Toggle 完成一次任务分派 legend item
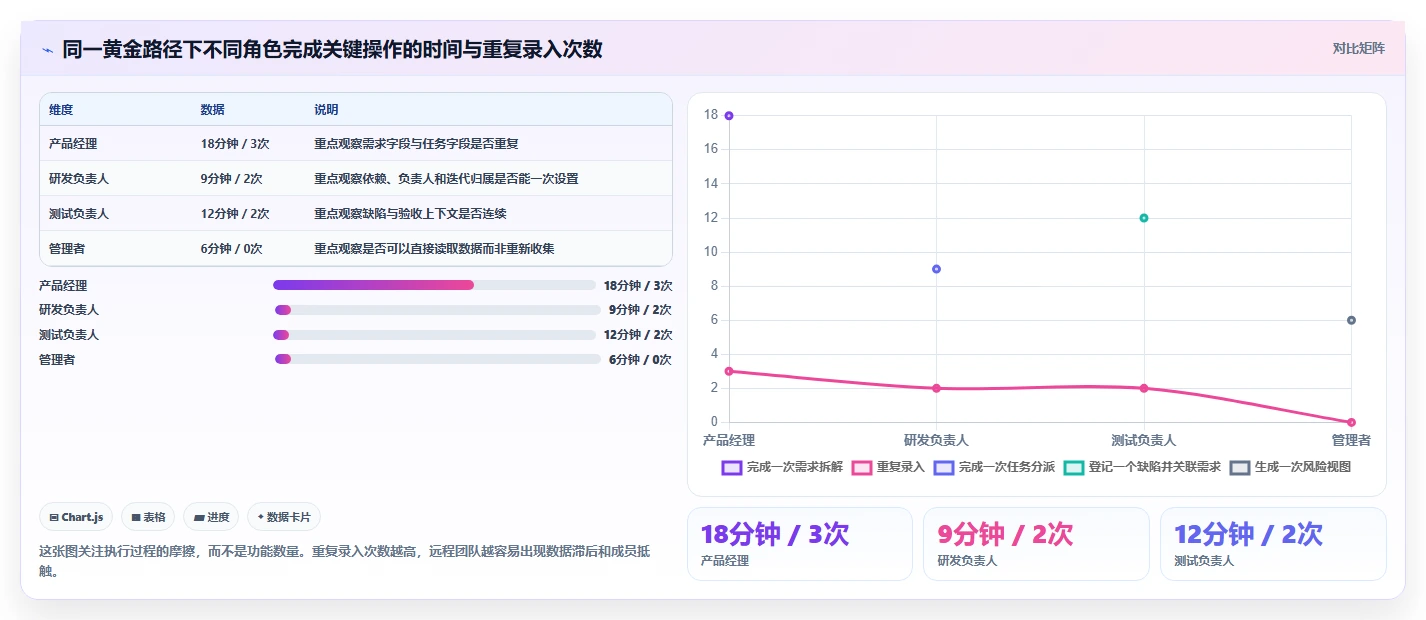Screen dimensions: 1426x620 point(994,467)
